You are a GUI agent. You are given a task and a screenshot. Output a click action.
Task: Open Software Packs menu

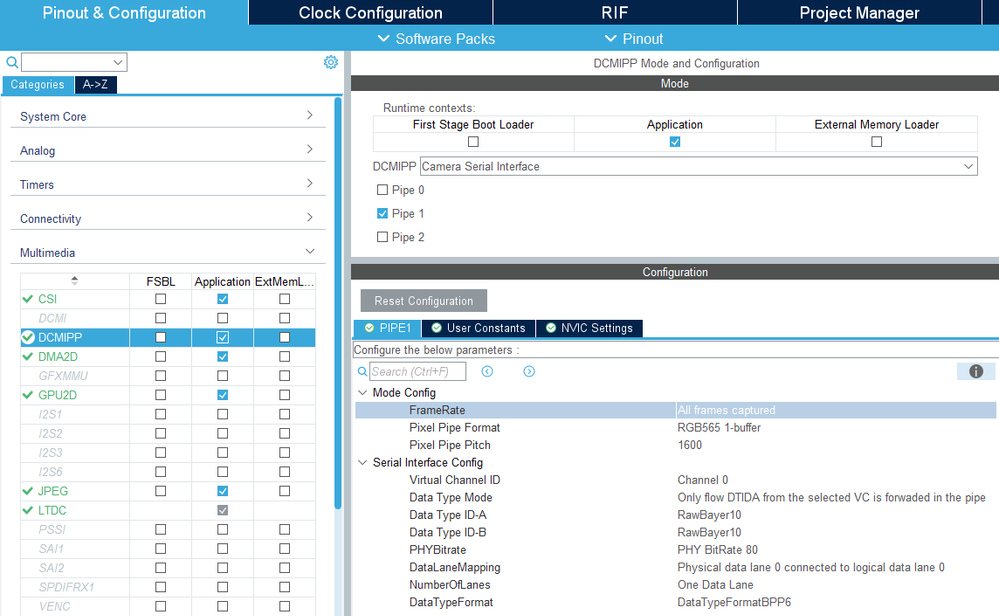[x=436, y=39]
